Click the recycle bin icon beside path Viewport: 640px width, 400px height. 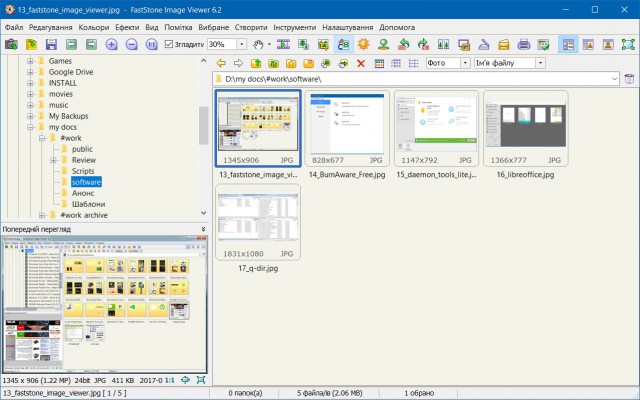coord(629,79)
